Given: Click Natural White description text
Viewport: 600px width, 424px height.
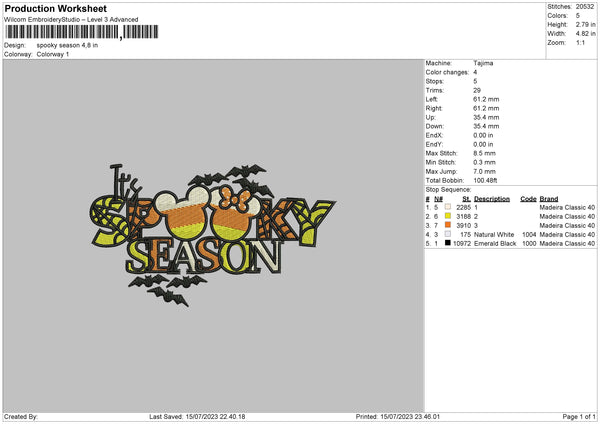Looking at the screenshot, I should coord(494,235).
